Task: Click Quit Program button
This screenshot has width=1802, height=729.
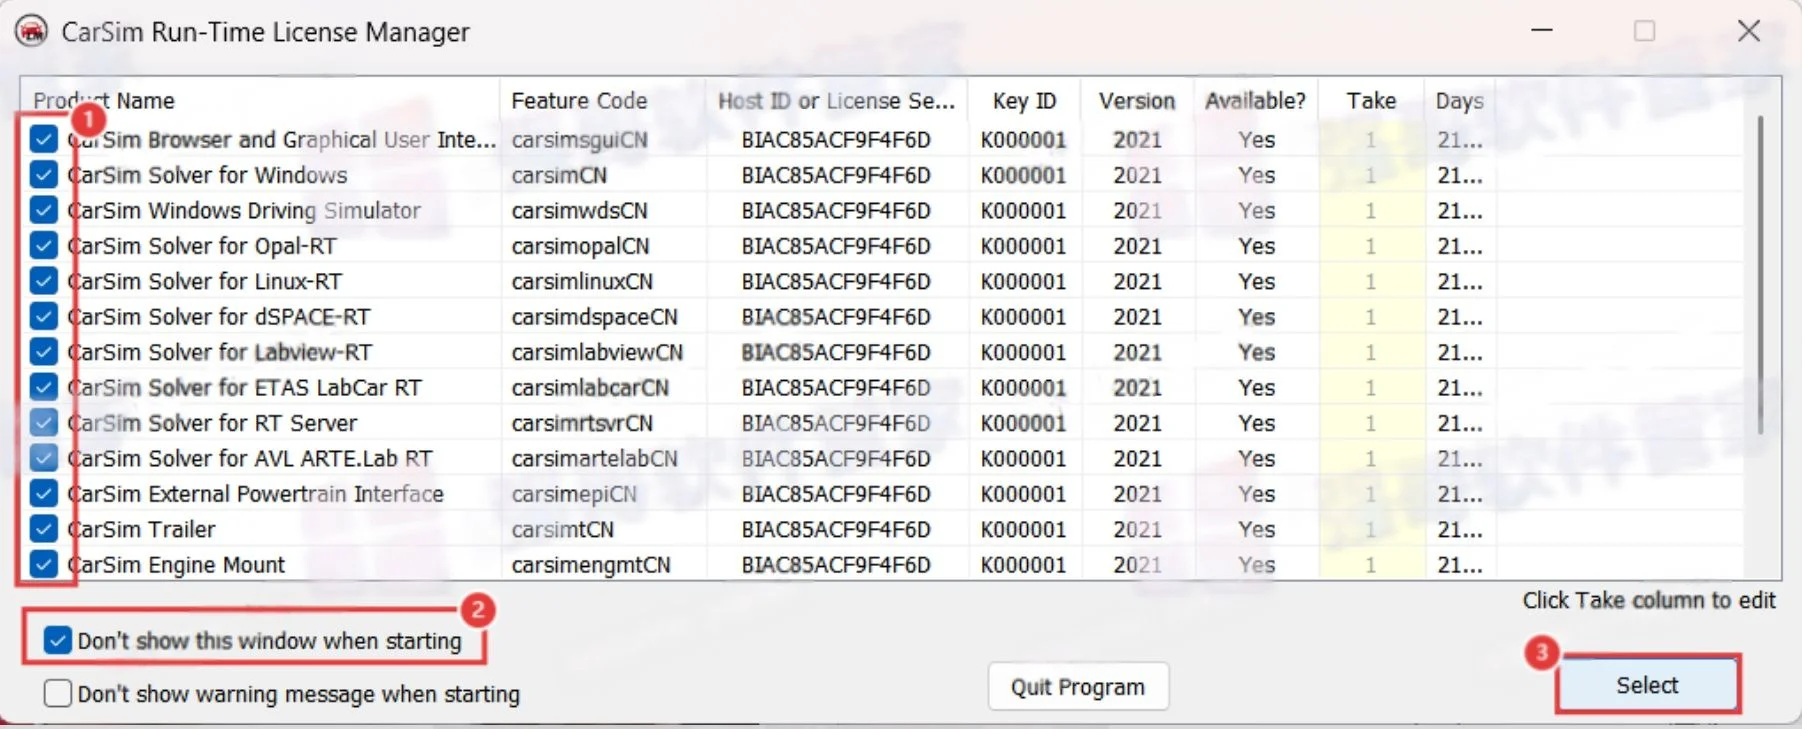Action: pyautogui.click(x=1078, y=687)
